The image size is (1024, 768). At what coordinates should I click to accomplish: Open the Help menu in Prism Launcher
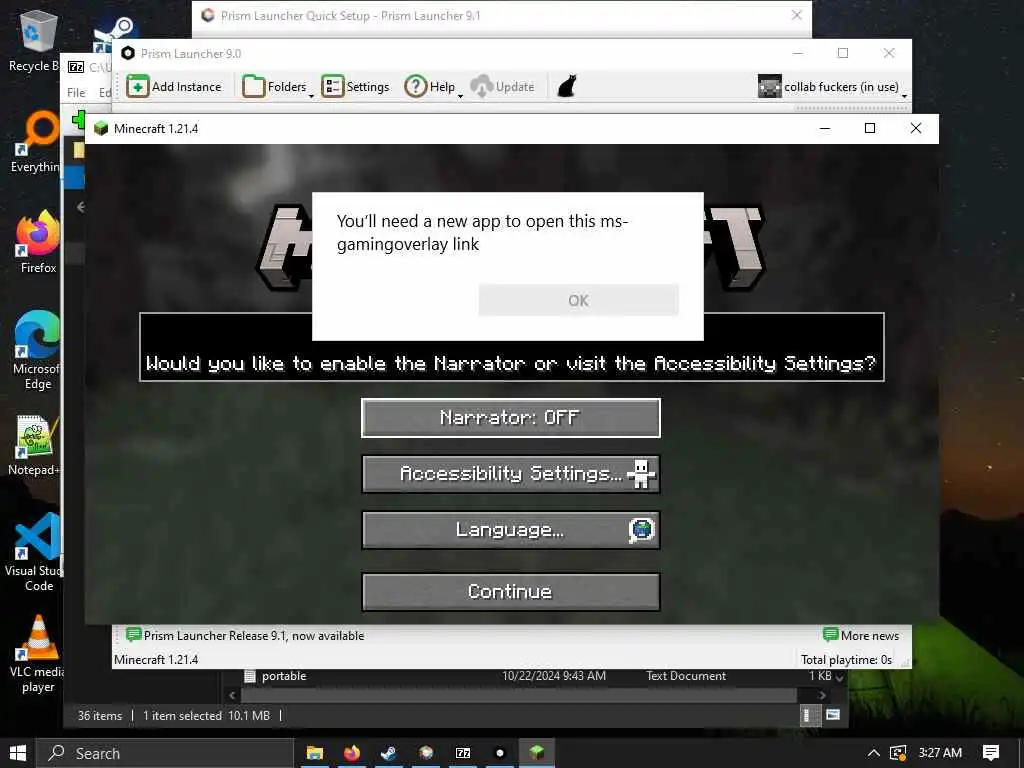click(433, 86)
